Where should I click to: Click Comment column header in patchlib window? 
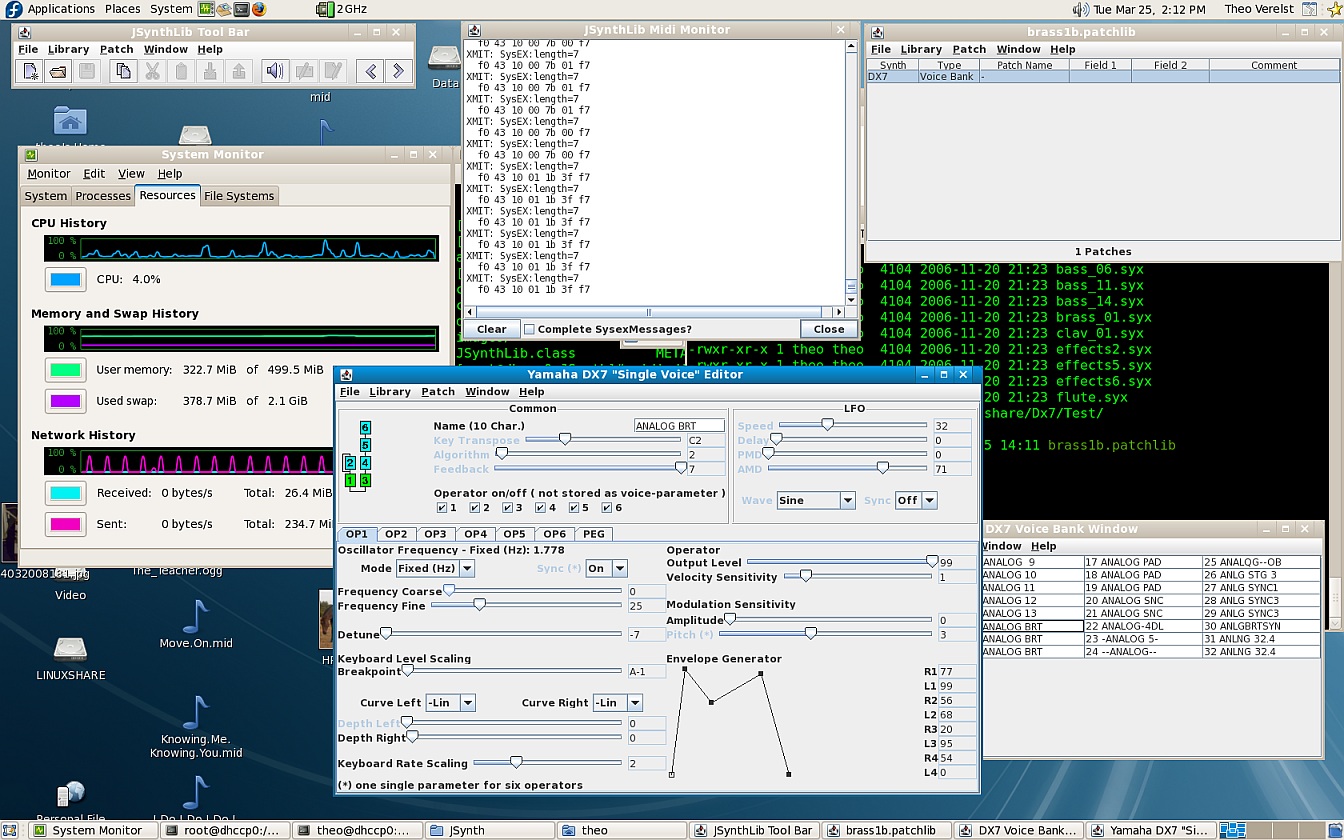(1273, 65)
